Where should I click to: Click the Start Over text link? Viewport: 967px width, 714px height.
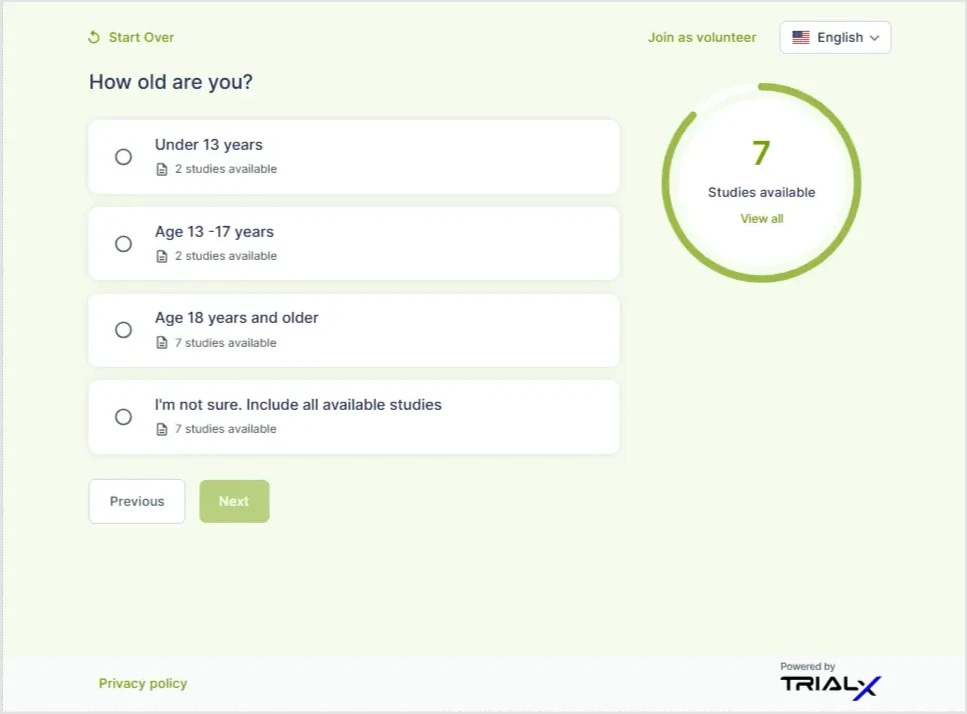tap(141, 38)
